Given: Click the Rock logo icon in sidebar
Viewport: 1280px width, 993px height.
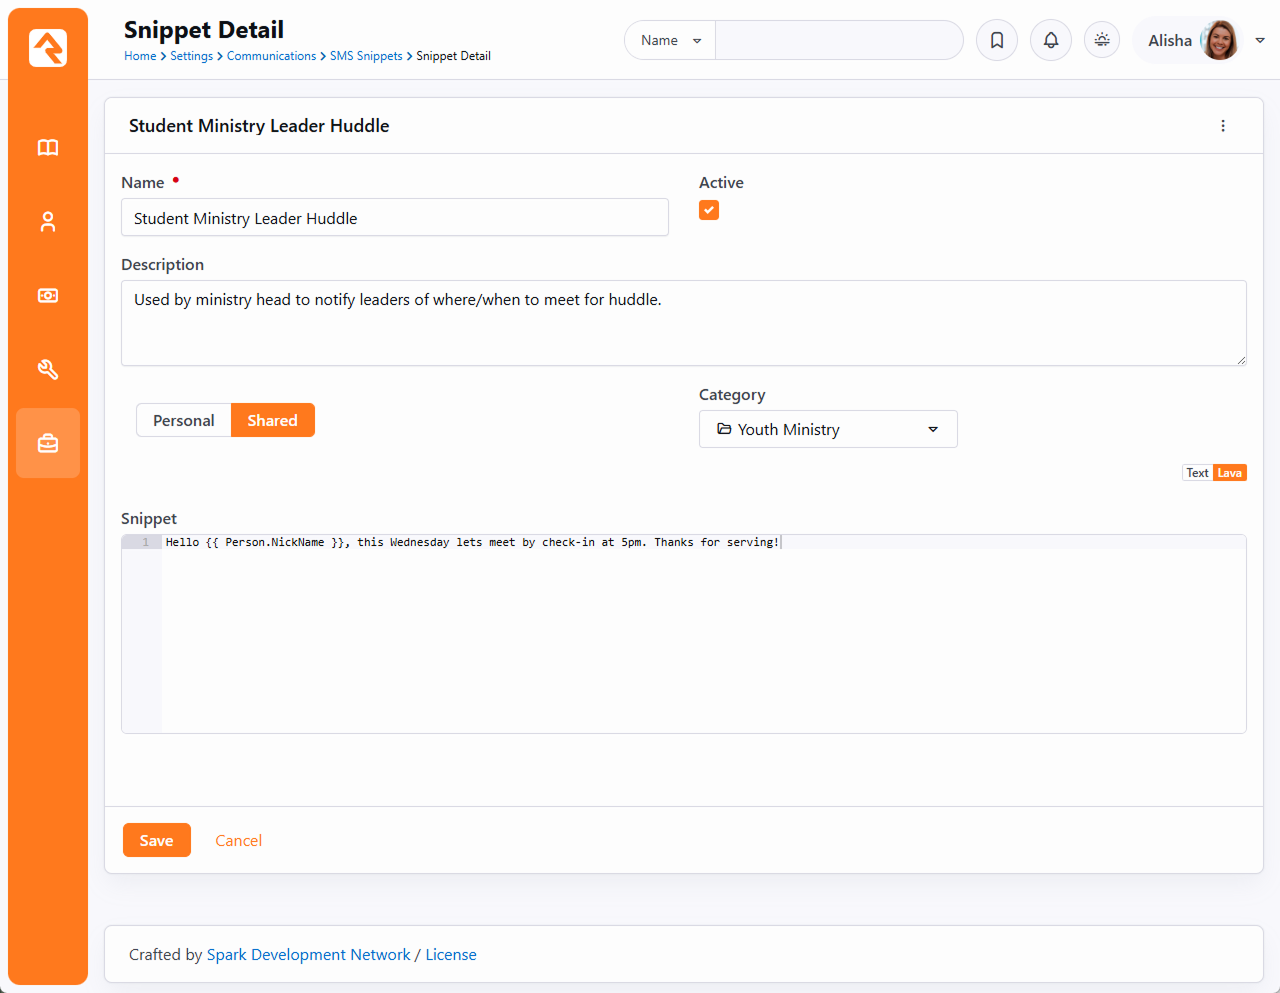Looking at the screenshot, I should pyautogui.click(x=48, y=48).
